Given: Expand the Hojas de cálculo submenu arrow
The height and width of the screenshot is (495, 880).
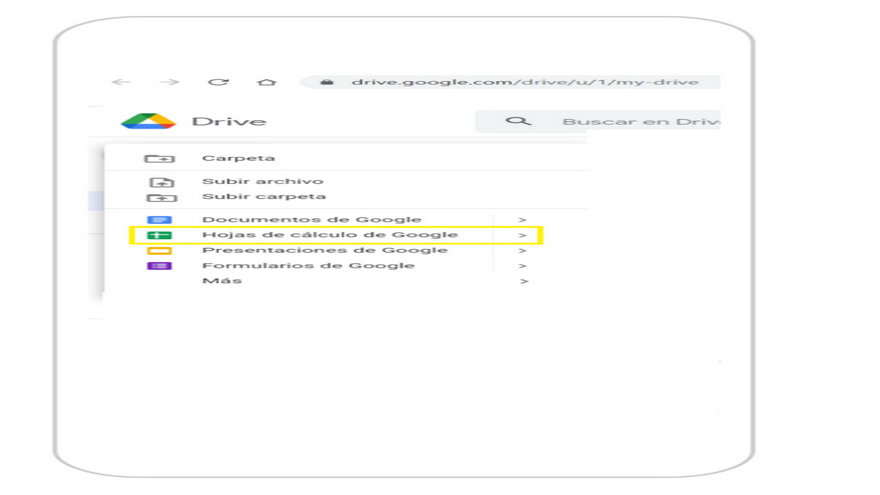Looking at the screenshot, I should click(x=522, y=235).
